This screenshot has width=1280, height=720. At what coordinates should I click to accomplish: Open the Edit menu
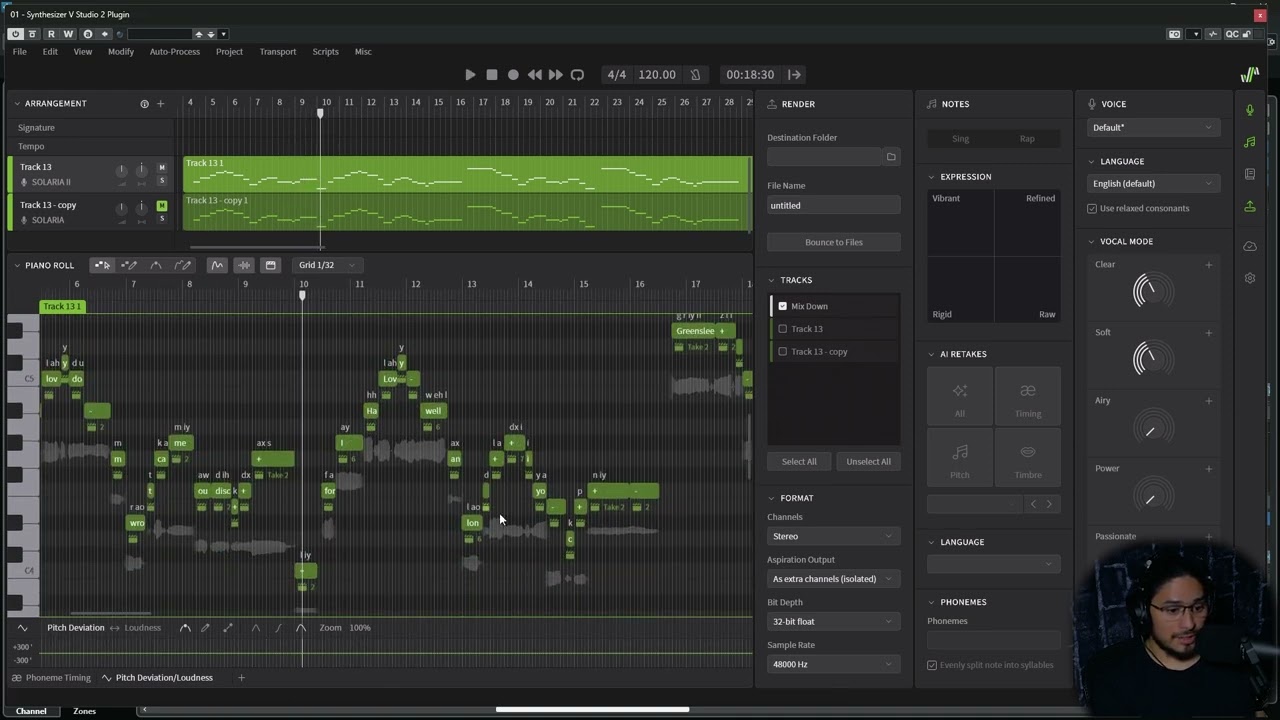(50, 52)
